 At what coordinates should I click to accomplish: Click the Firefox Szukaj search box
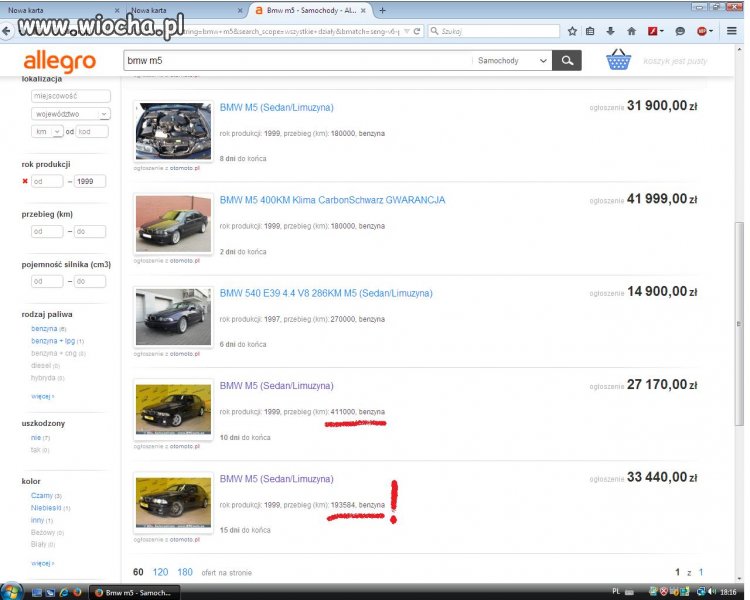[494, 31]
